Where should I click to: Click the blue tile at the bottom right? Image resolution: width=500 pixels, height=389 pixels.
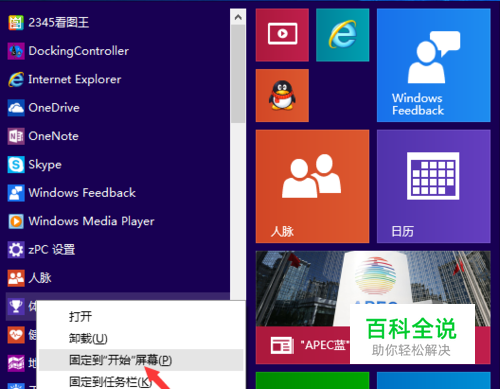[x=434, y=380]
